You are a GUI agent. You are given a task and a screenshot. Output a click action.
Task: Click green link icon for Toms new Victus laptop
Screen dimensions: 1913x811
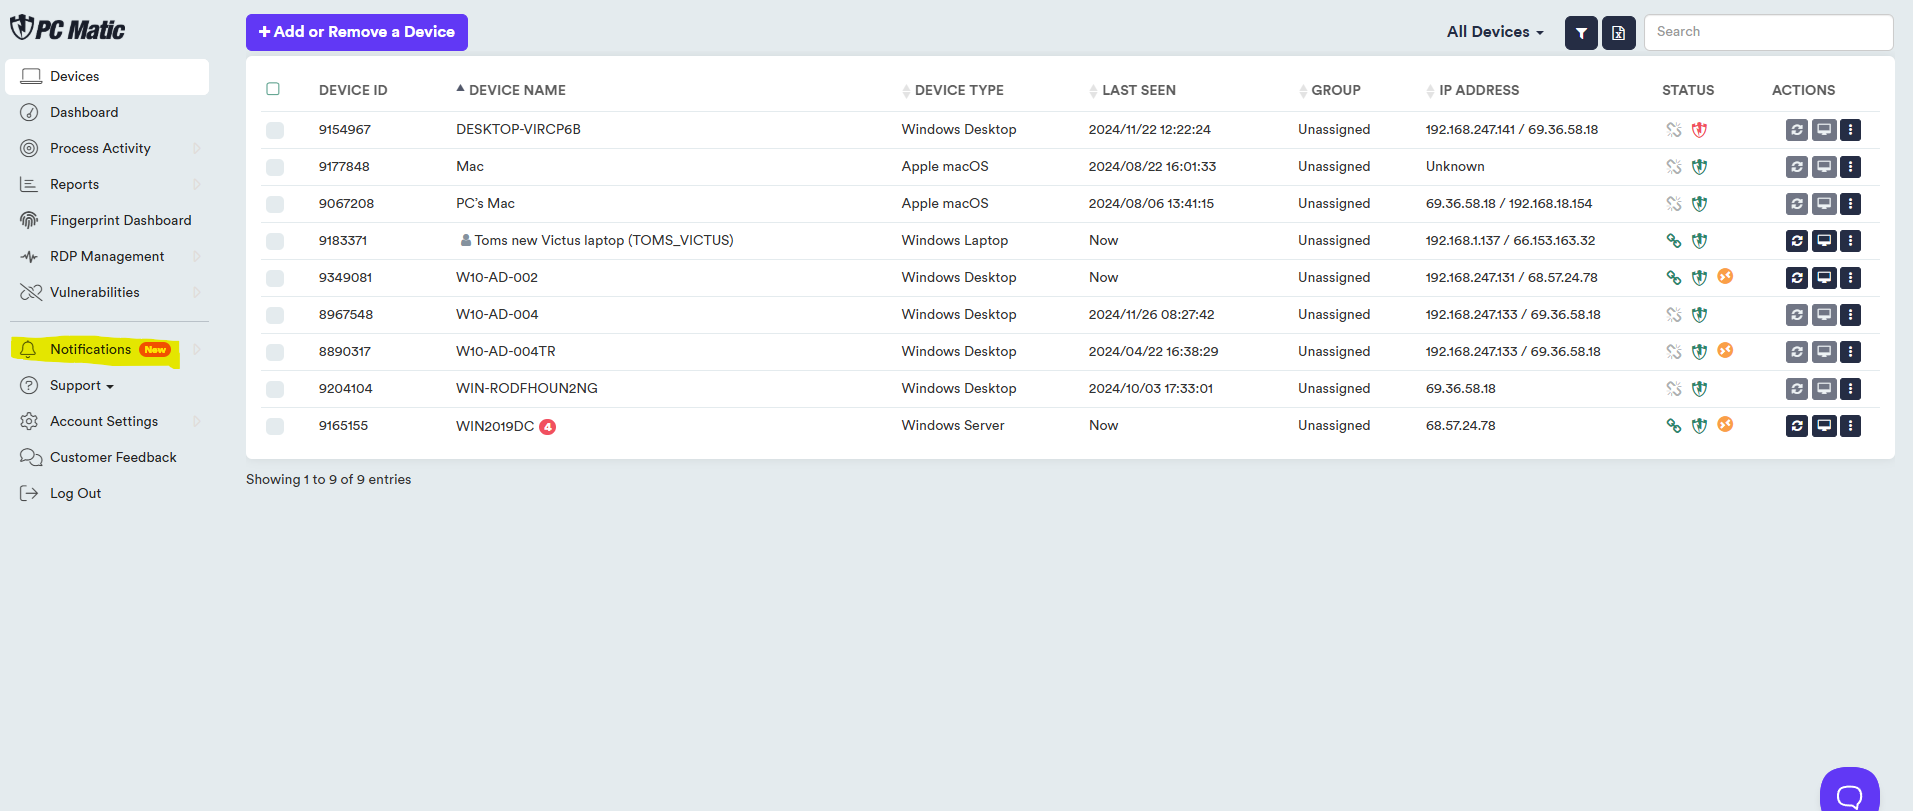pyautogui.click(x=1673, y=241)
